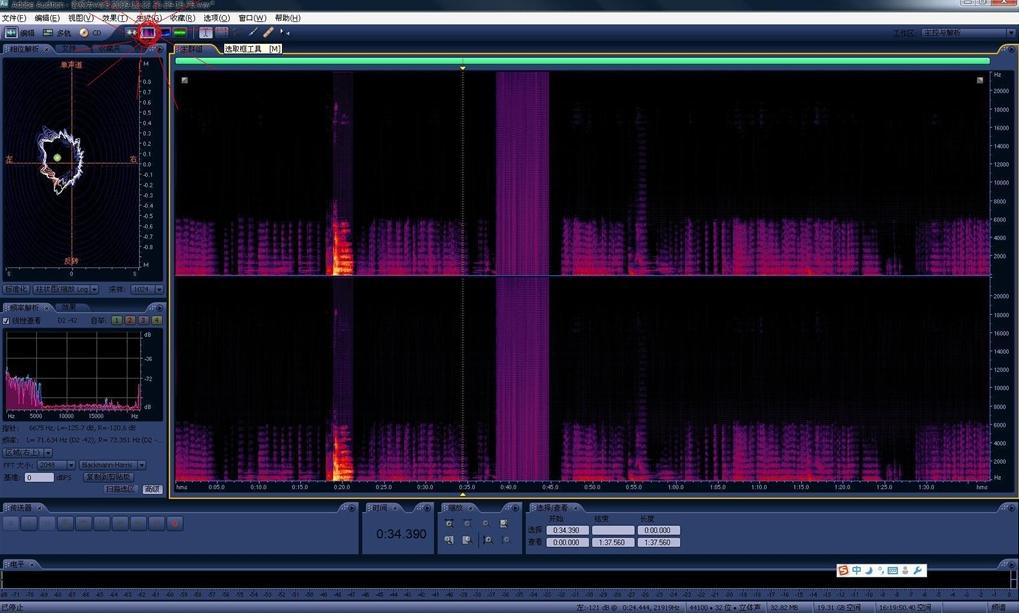Click the Stop button in transport panel
Image resolution: width=1019 pixels, height=613 pixels.
pyautogui.click(x=11, y=523)
